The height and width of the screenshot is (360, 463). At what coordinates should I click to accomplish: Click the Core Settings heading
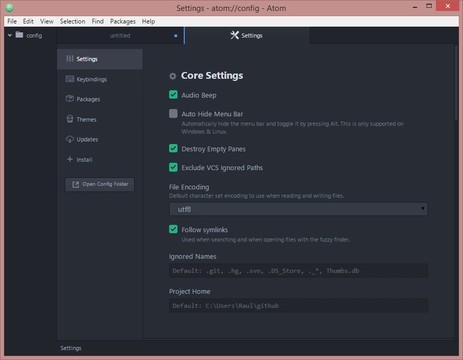click(x=212, y=76)
